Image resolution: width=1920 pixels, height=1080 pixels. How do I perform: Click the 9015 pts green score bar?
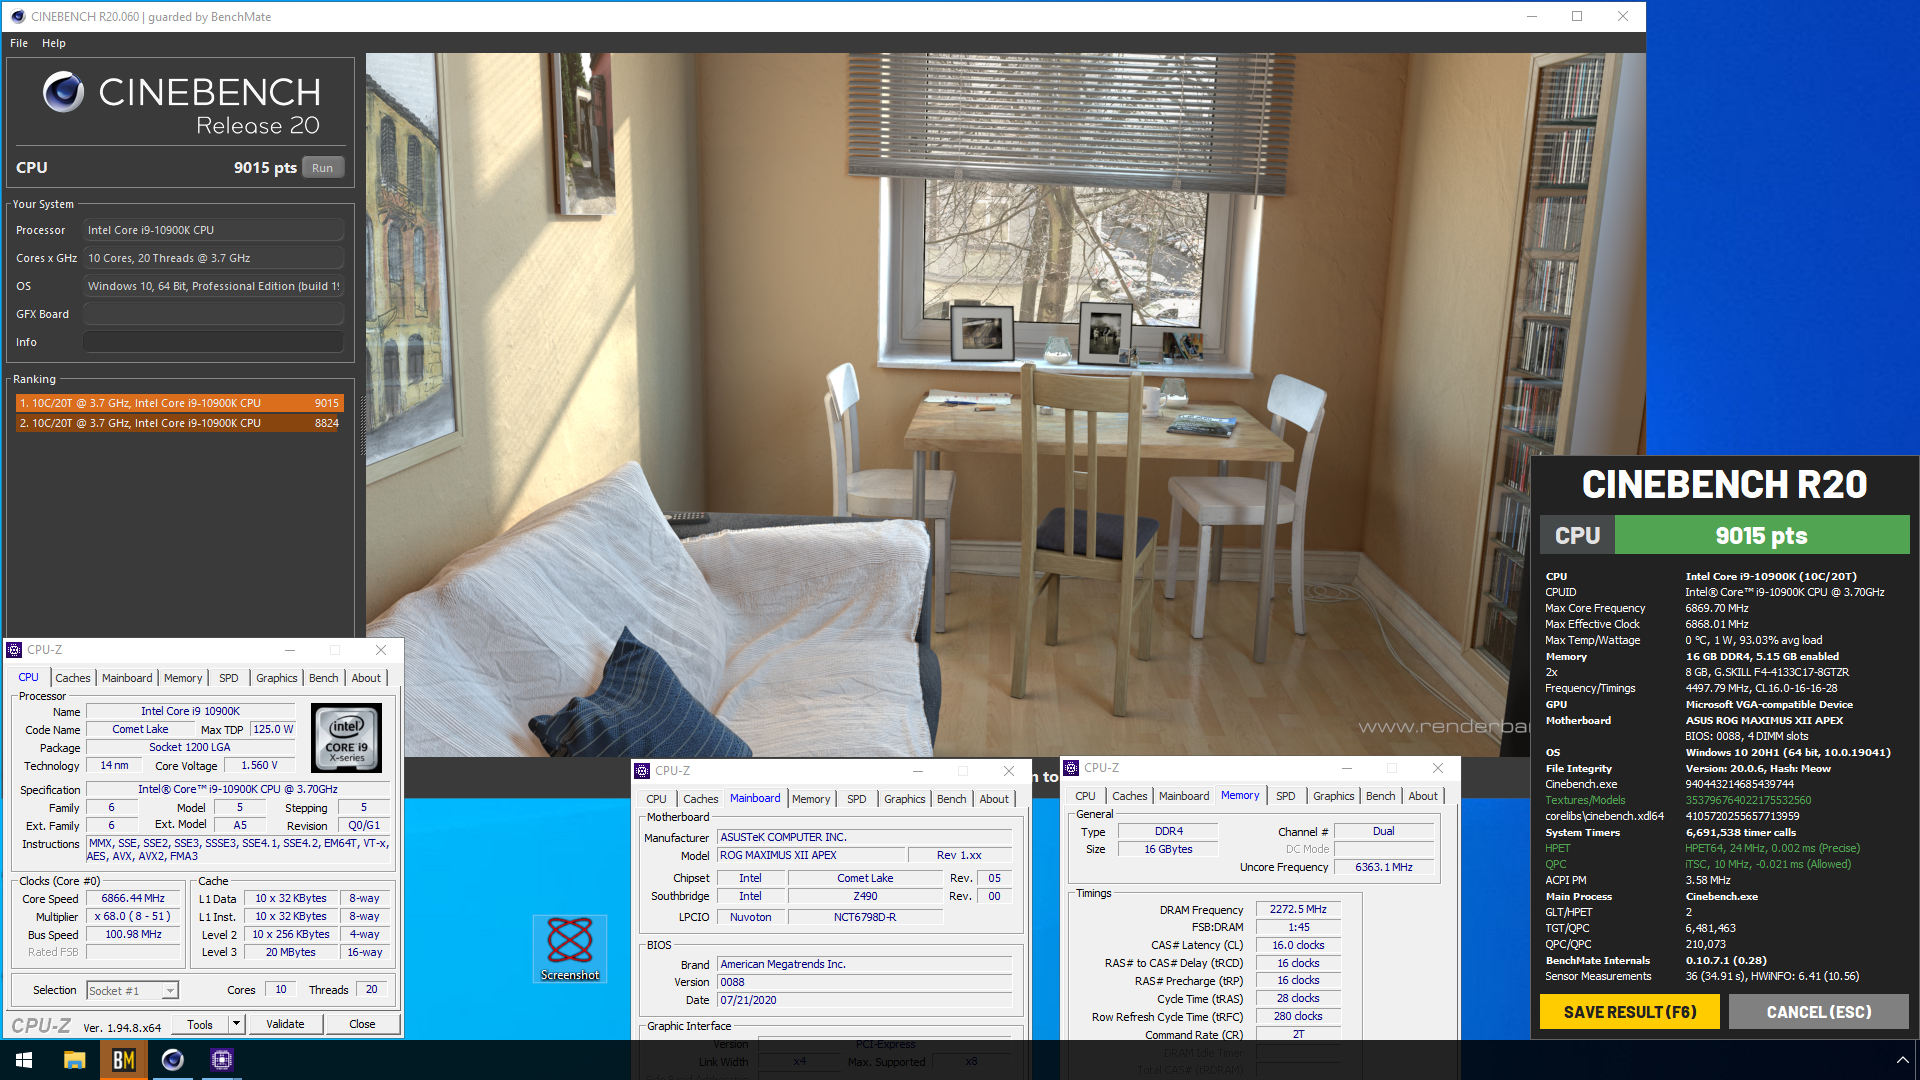coord(1762,536)
